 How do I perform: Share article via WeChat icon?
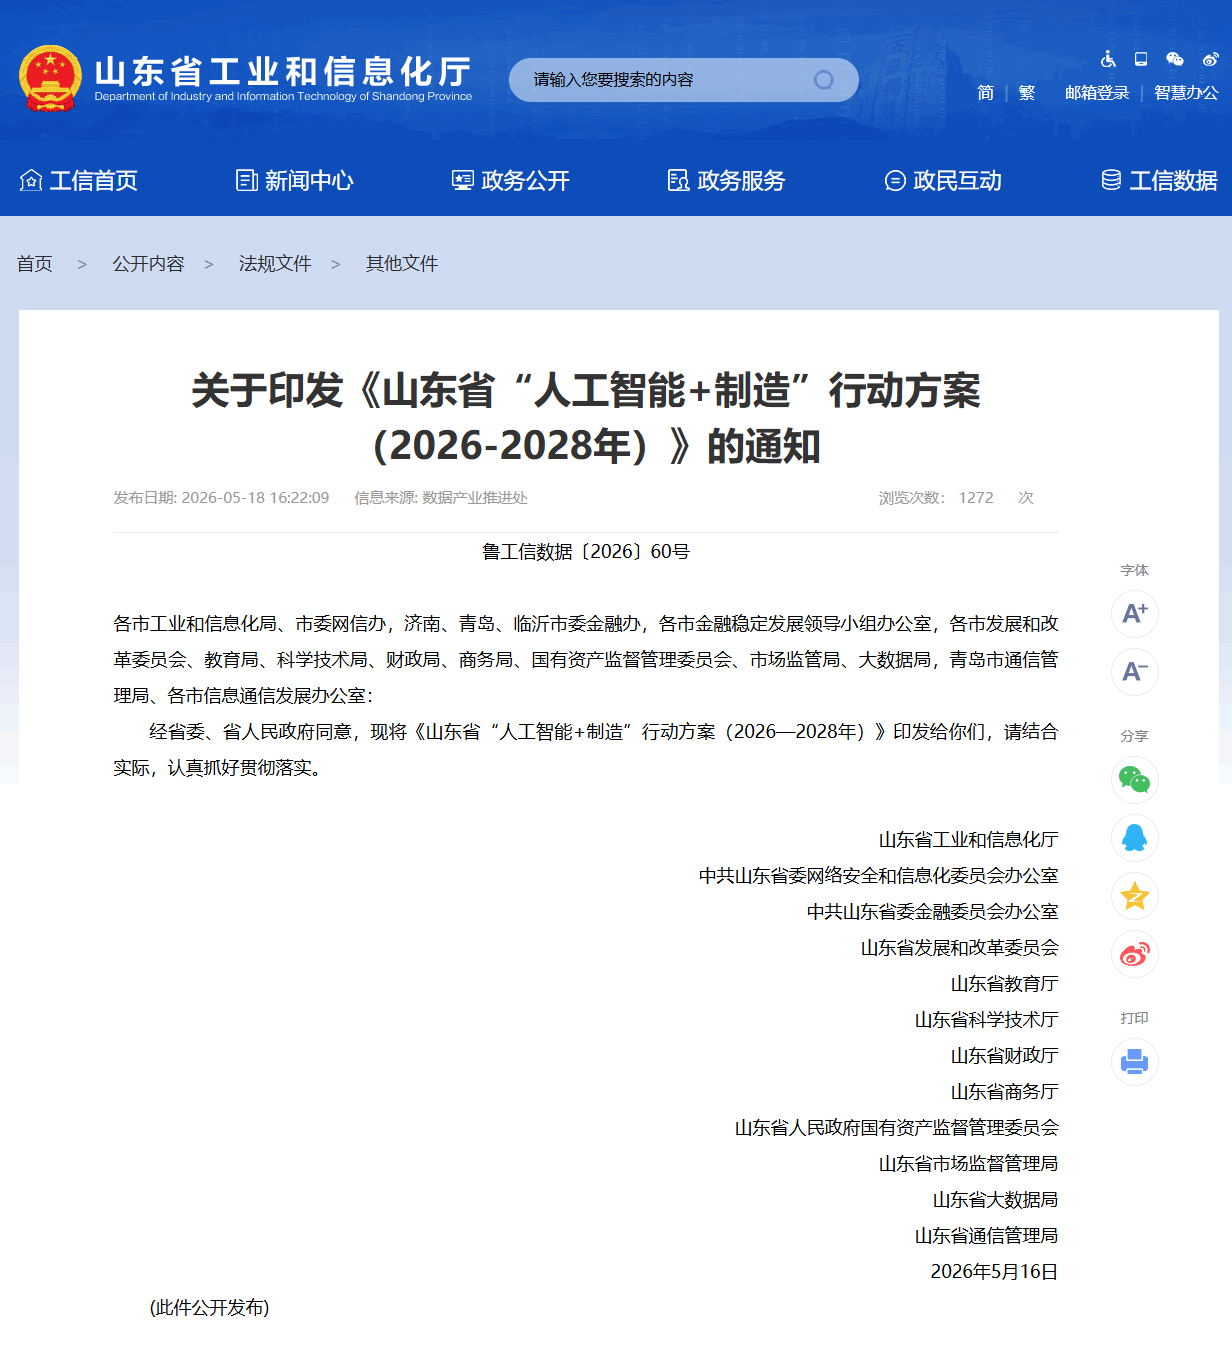tap(1135, 779)
